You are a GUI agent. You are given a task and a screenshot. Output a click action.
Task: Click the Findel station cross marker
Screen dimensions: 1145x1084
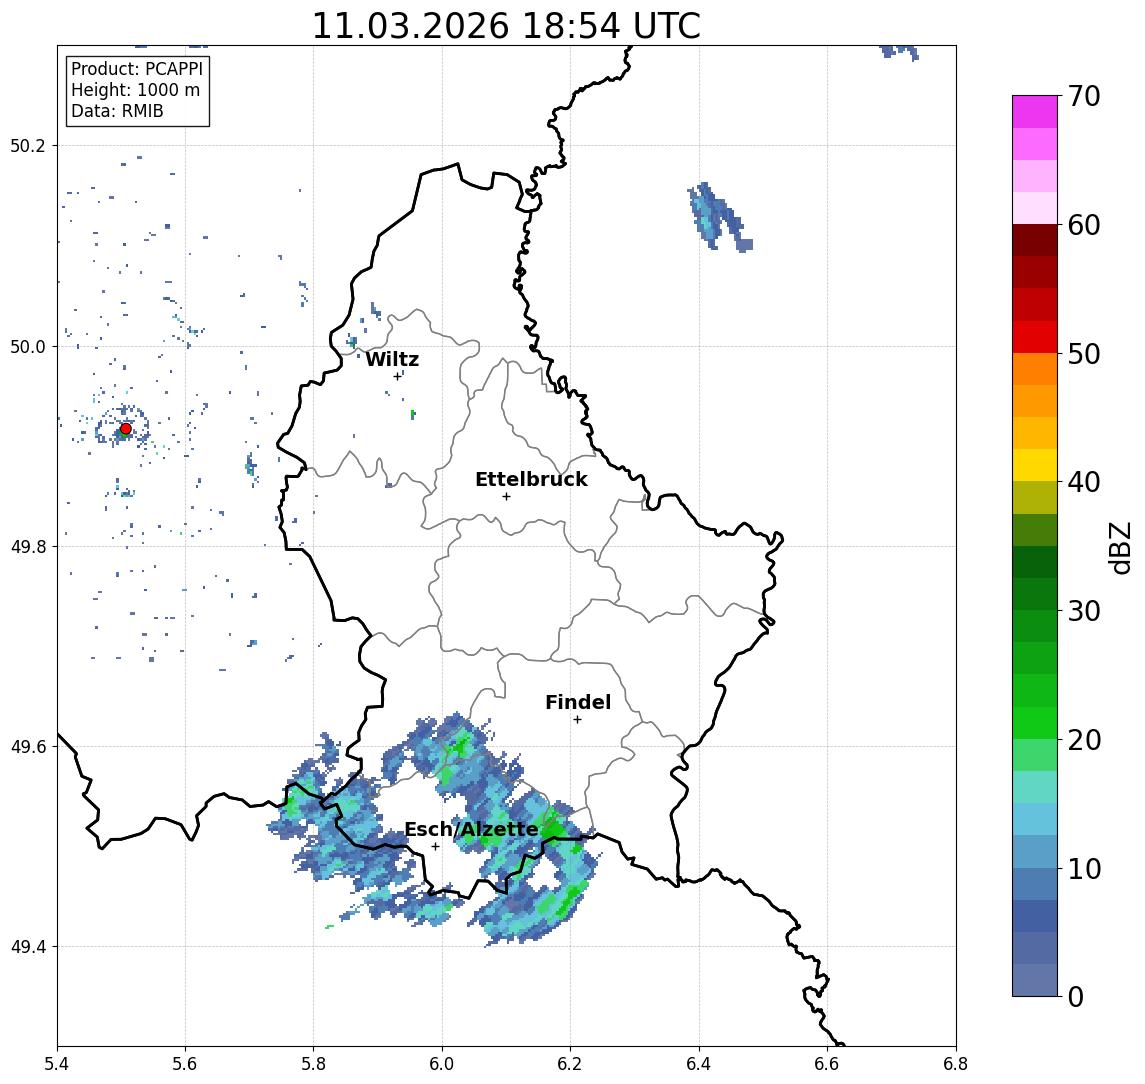point(577,720)
